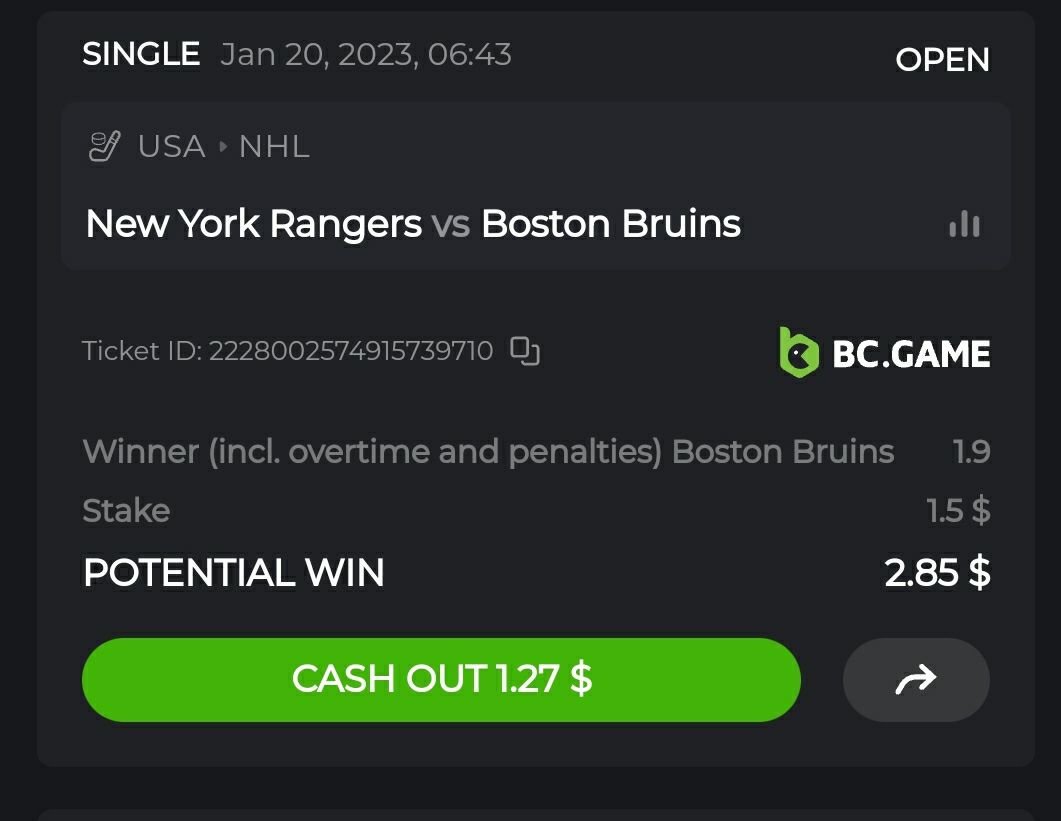
Task: Open New York Rangers vs Boston Bruins match
Action: 413,224
